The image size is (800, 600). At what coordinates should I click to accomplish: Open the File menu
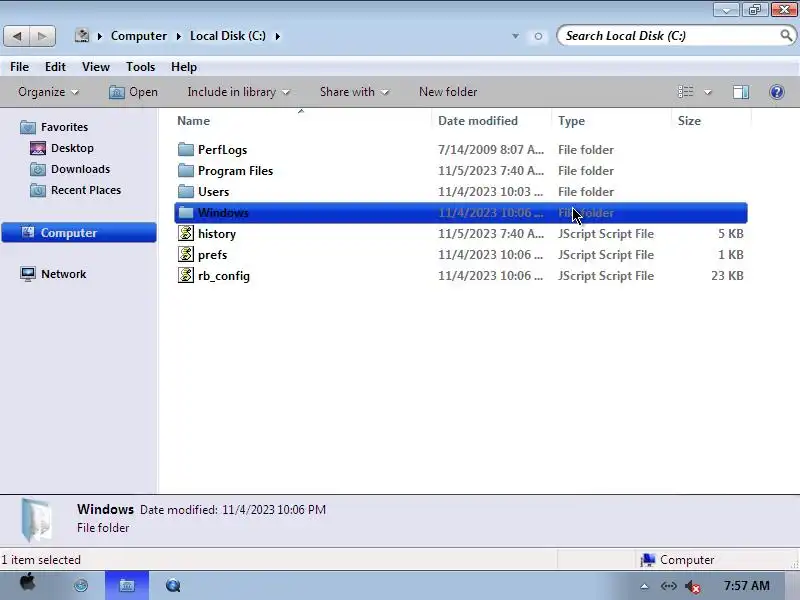pyautogui.click(x=19, y=67)
